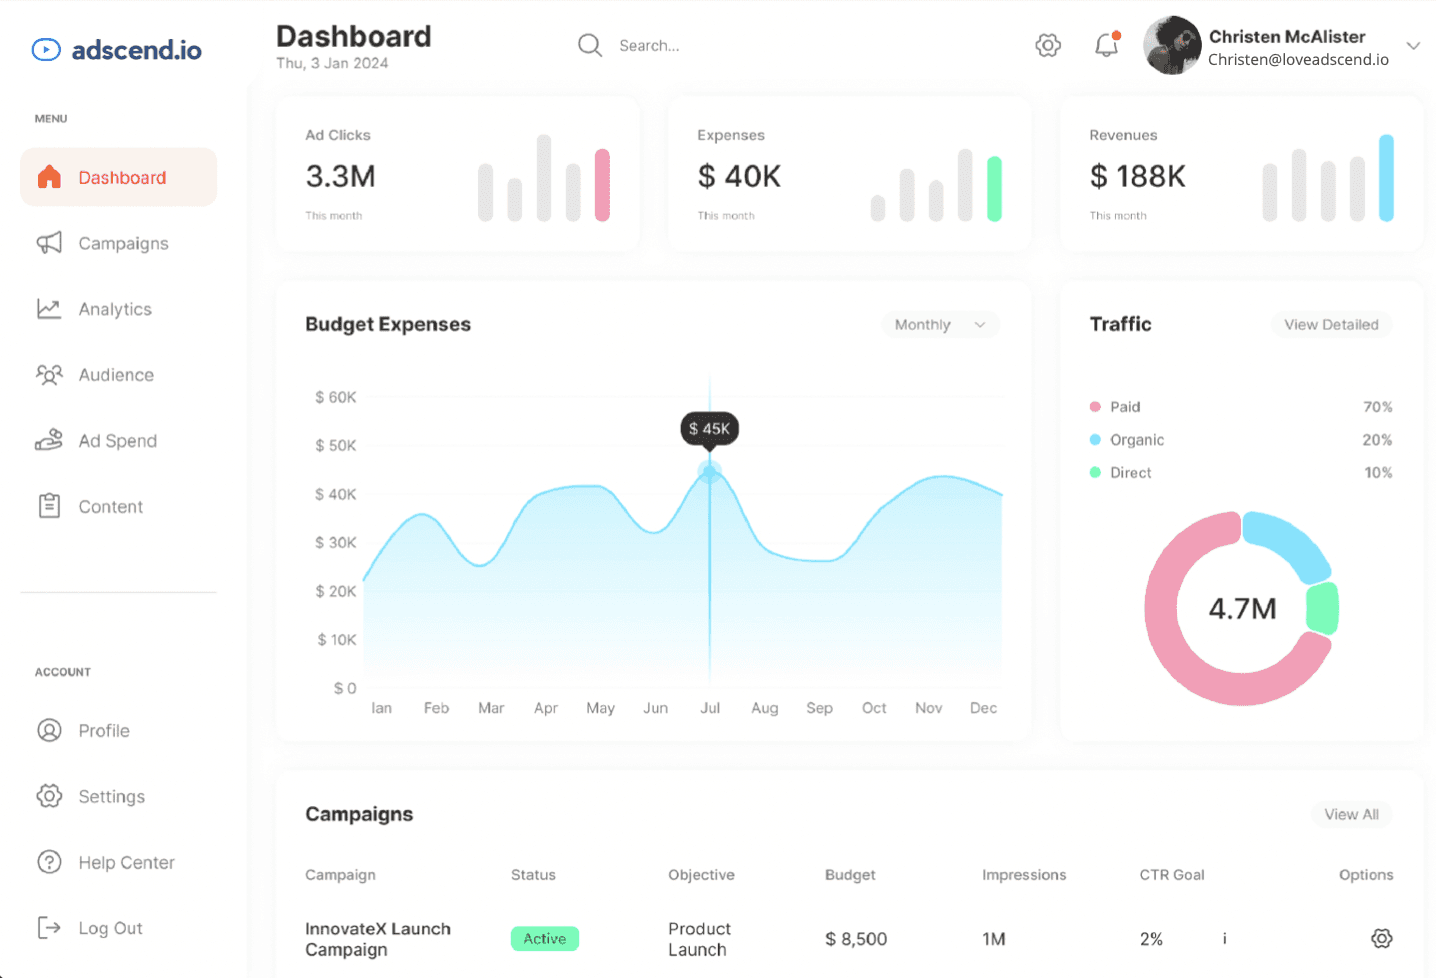The image size is (1436, 978).
Task: Click the 70% Paid percentage
Action: (x=1377, y=406)
